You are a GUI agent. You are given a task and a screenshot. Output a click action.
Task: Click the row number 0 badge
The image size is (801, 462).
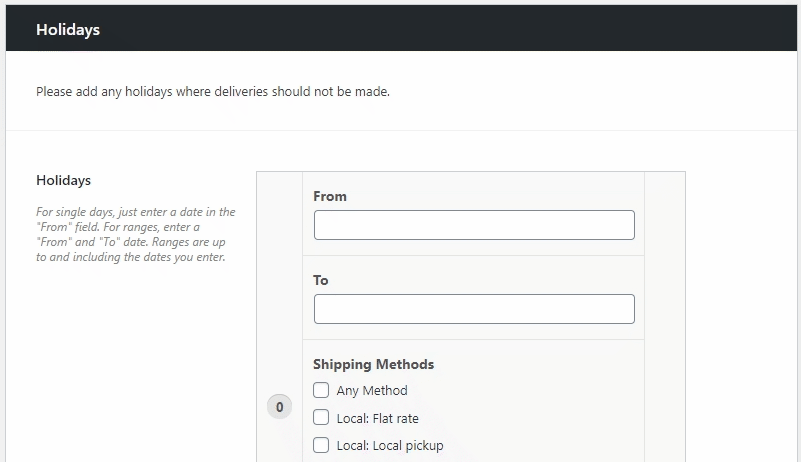coord(279,407)
